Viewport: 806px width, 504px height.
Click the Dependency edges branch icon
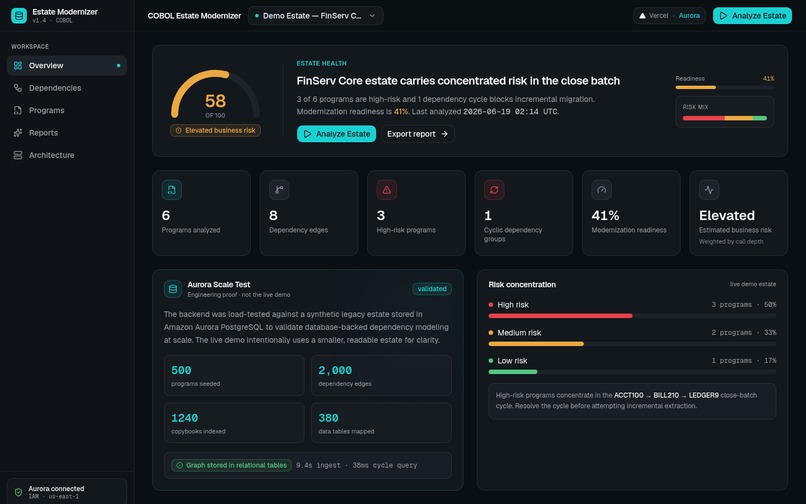[279, 190]
